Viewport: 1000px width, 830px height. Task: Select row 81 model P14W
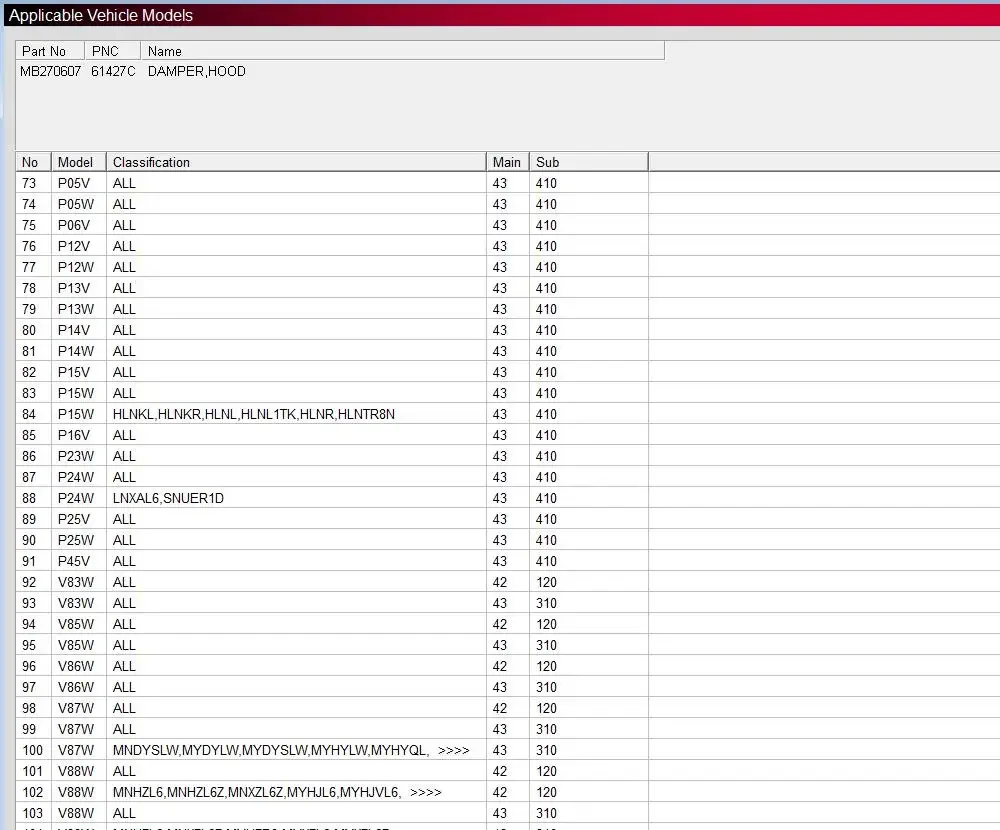pyautogui.click(x=76, y=352)
